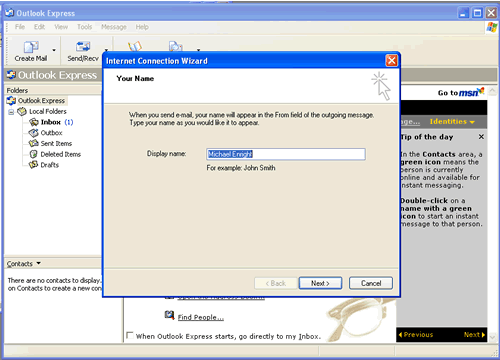Open the Outbox folder
The image size is (500, 360).
click(x=51, y=133)
